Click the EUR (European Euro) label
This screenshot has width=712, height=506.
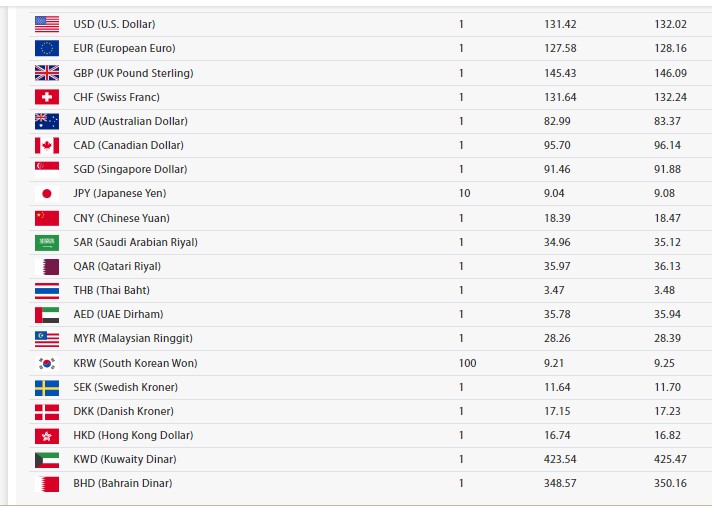124,48
